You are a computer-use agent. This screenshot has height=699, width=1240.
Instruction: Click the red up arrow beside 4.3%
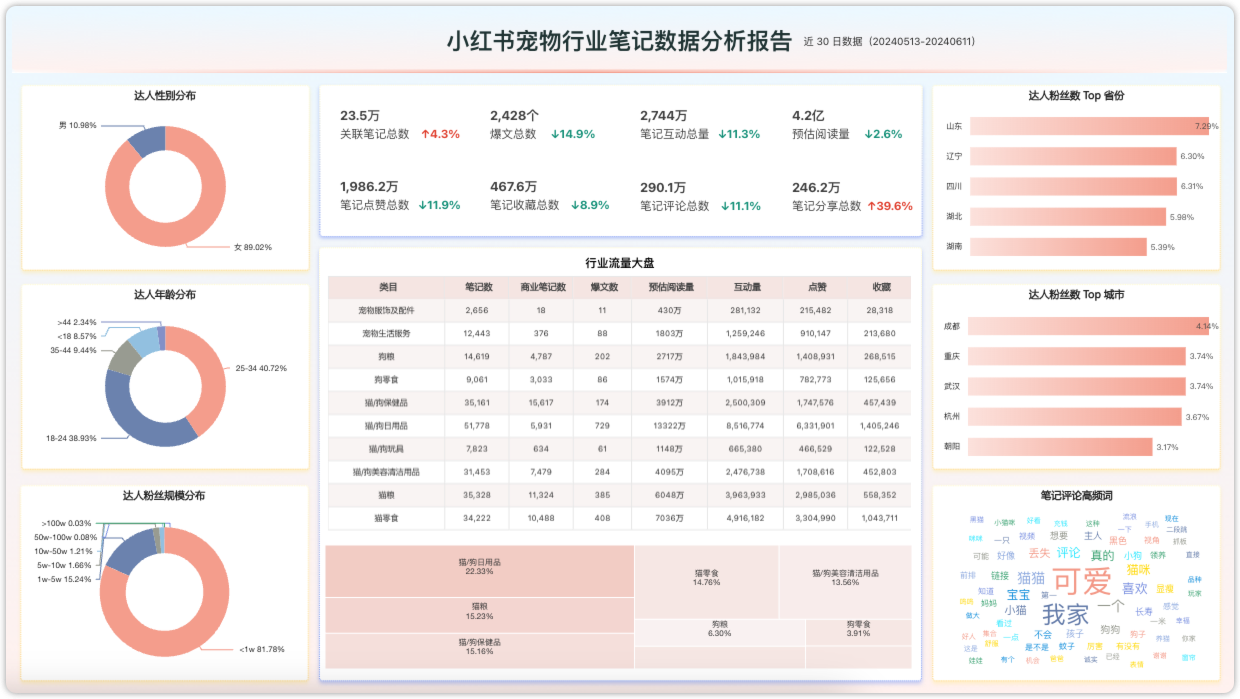tap(425, 134)
